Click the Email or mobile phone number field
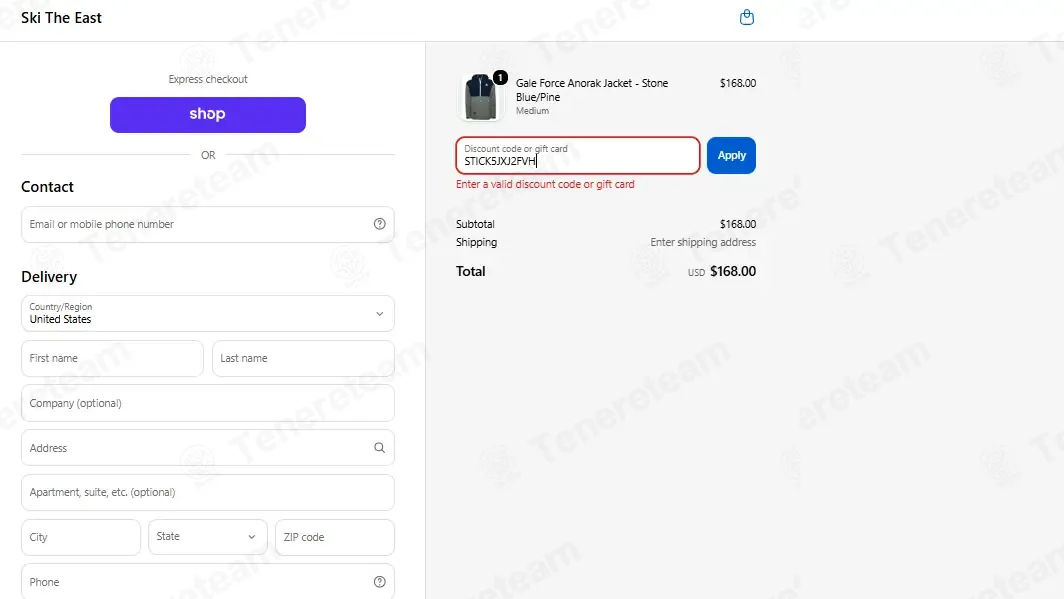This screenshot has width=1064, height=599. [208, 225]
